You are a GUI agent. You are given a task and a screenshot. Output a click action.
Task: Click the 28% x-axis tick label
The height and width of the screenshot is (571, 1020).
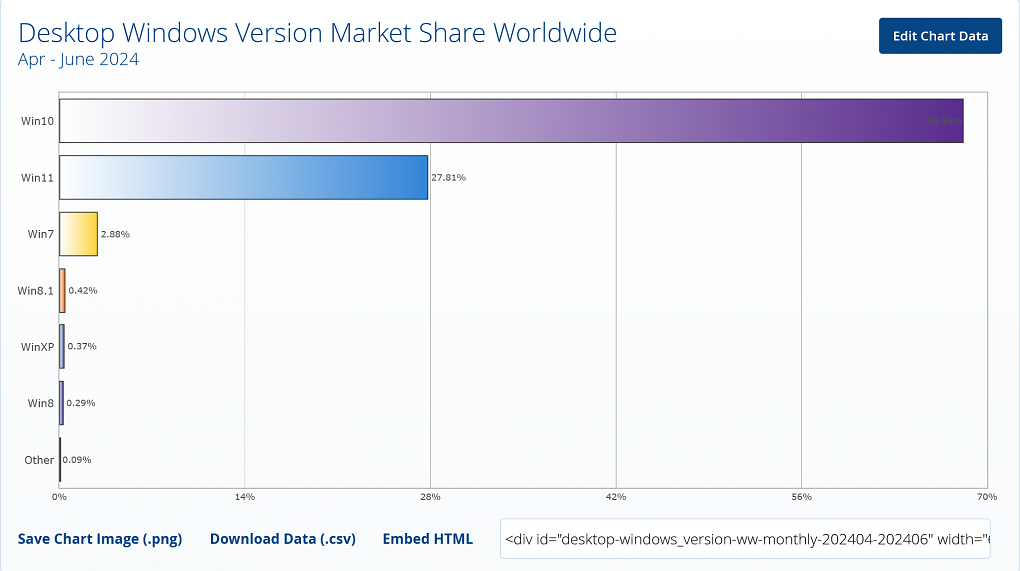tap(430, 497)
